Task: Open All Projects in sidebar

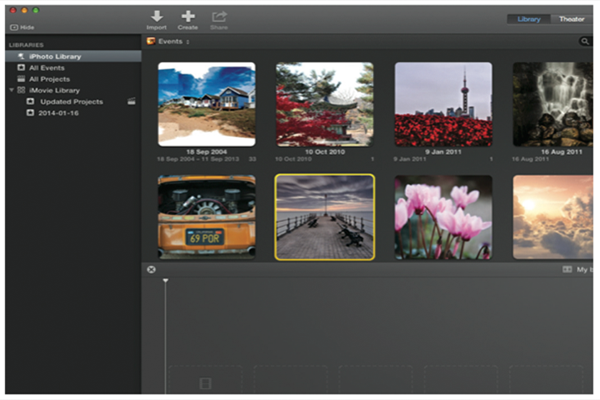Action: pyautogui.click(x=48, y=79)
